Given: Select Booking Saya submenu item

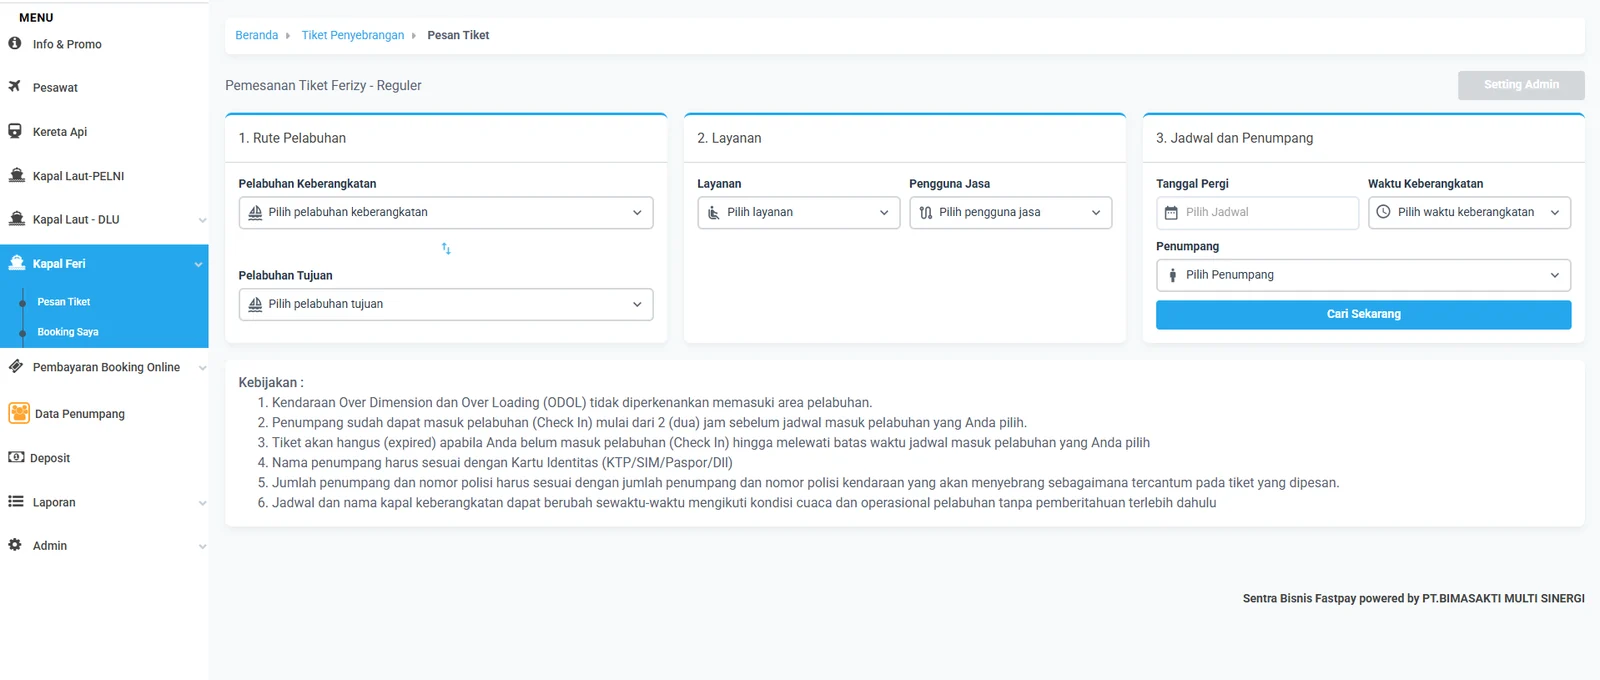Looking at the screenshot, I should 68,331.
